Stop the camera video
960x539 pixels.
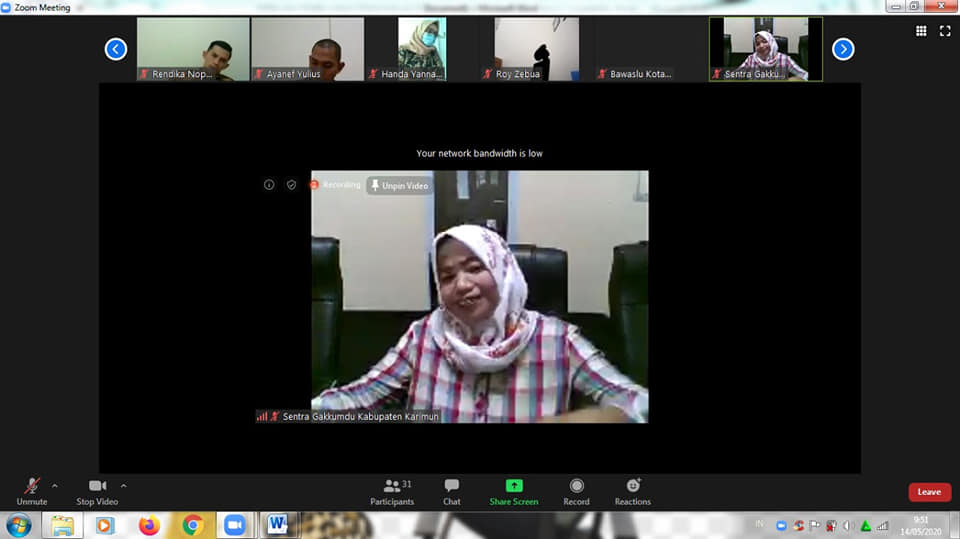pos(97,492)
